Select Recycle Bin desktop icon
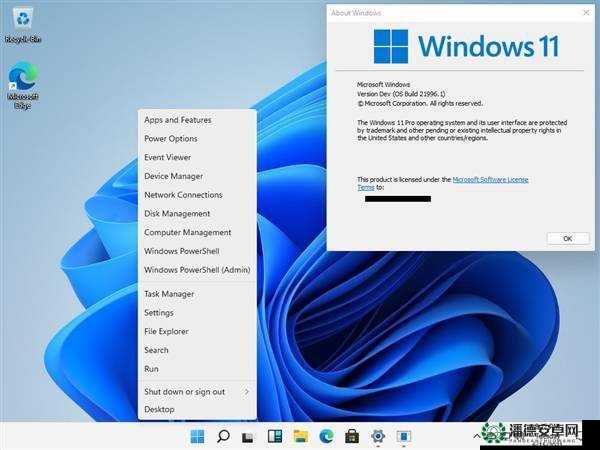 [23, 24]
